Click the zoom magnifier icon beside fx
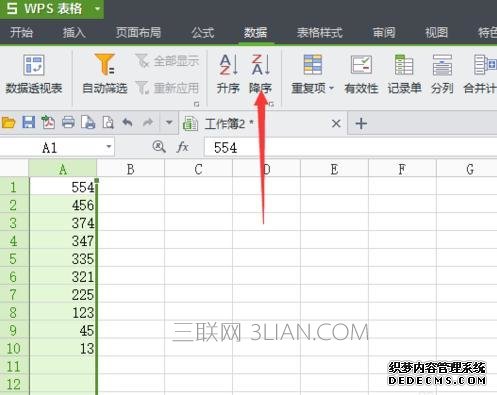 (x=159, y=146)
